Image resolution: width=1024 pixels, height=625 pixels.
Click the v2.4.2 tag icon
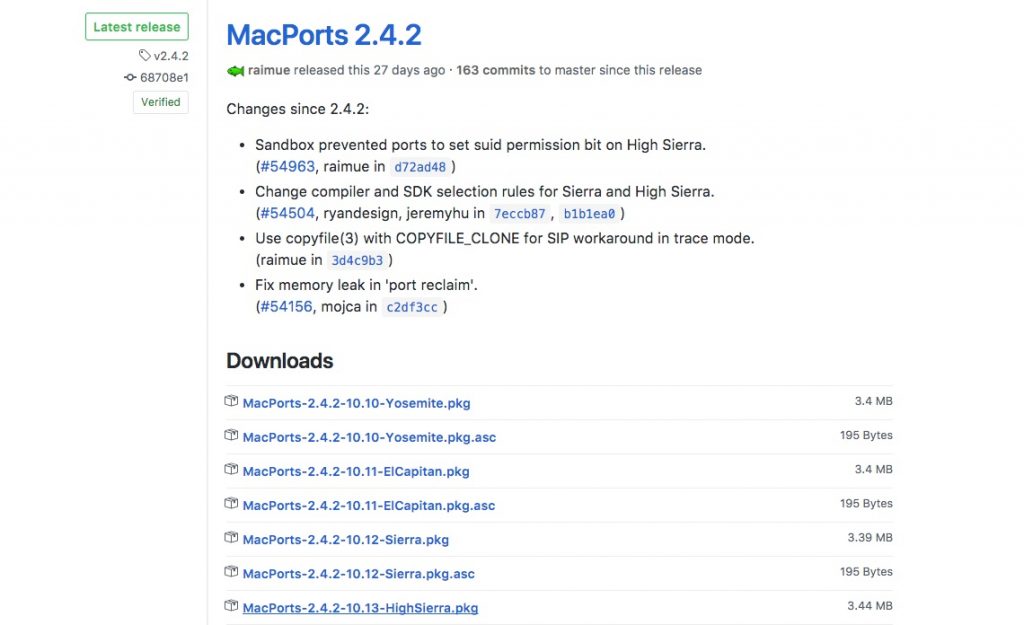pos(145,56)
